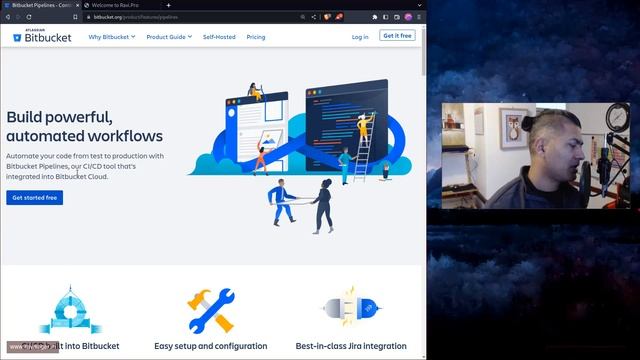This screenshot has width=640, height=360.
Task: Close the Bitbucket Pipelines tab
Action: pyautogui.click(x=78, y=5)
